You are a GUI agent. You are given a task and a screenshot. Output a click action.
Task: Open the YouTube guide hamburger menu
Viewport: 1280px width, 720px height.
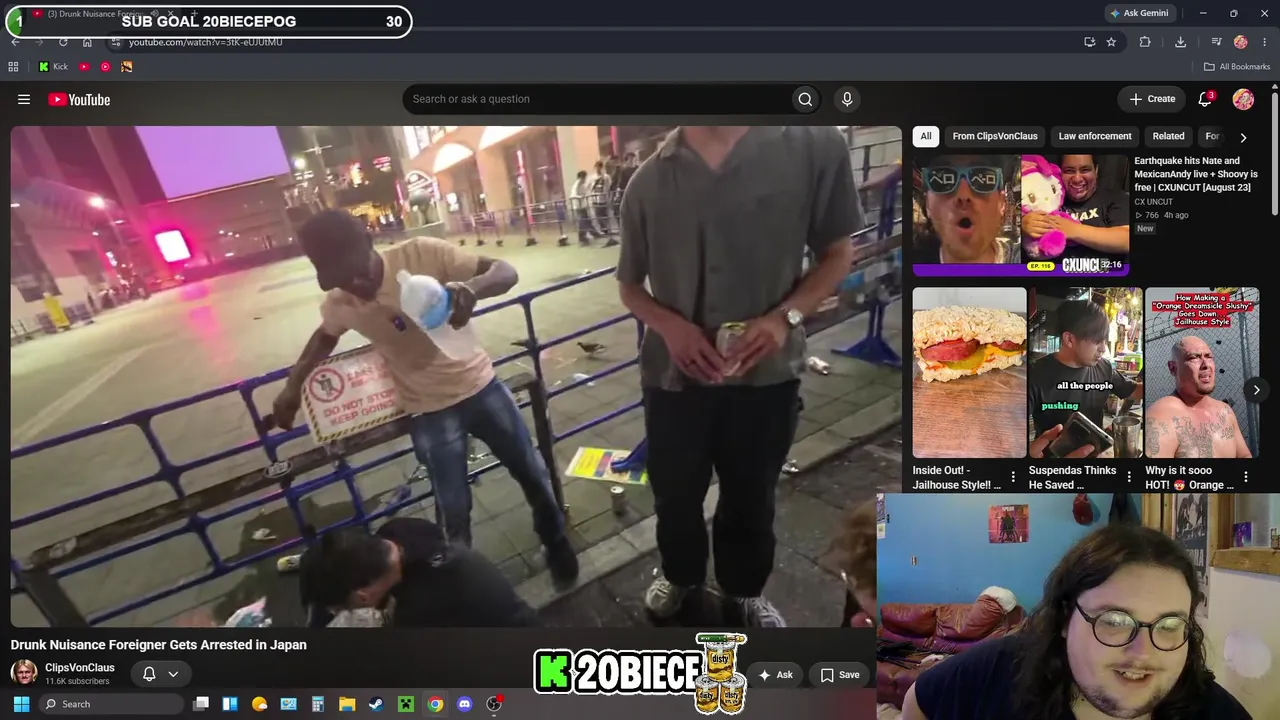point(24,99)
